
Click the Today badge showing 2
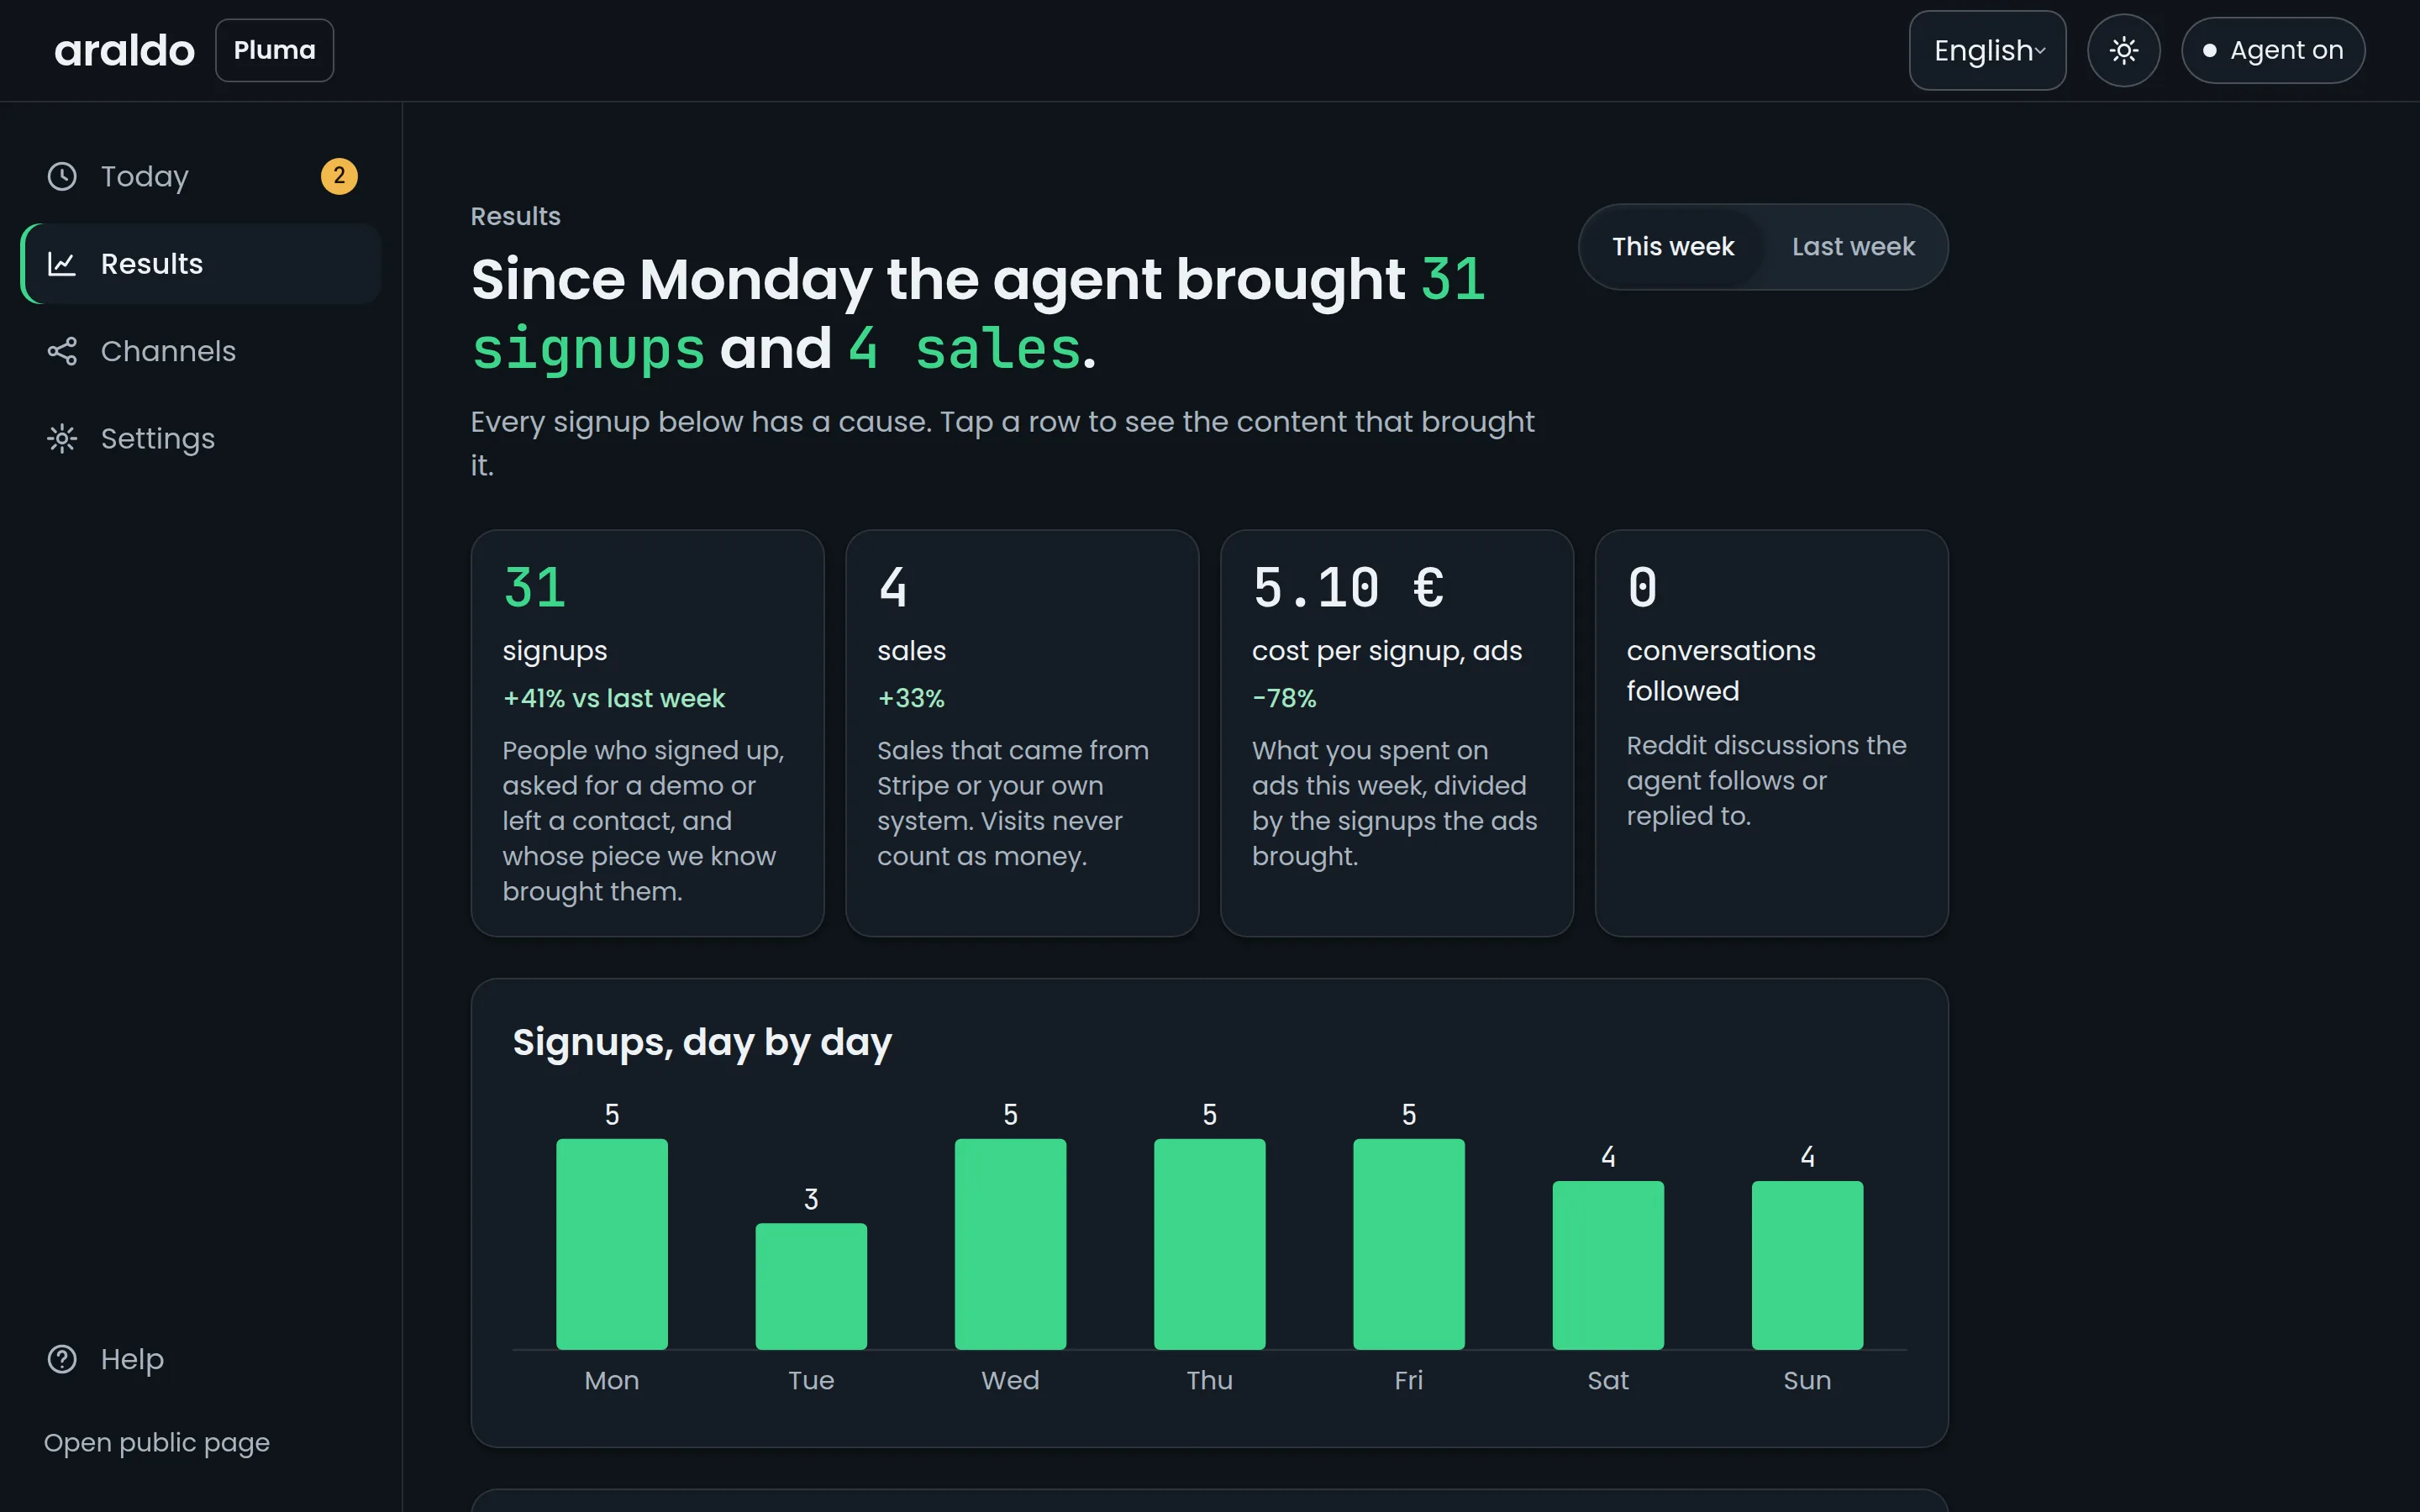click(x=339, y=176)
